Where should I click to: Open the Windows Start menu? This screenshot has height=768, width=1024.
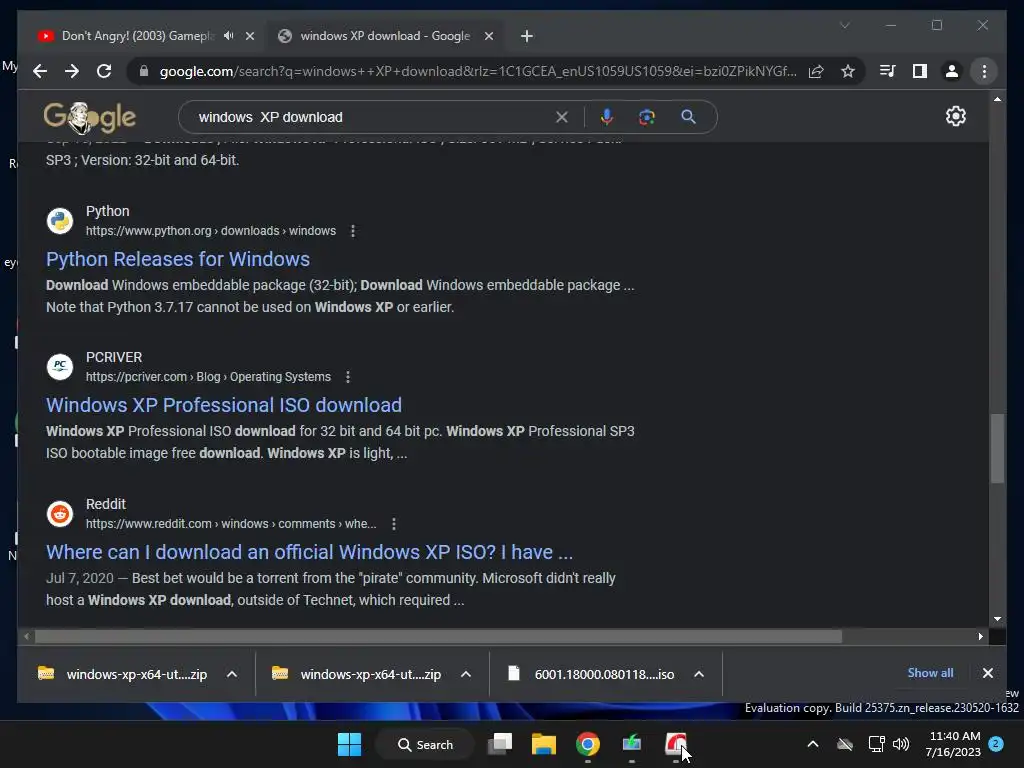[x=349, y=744]
